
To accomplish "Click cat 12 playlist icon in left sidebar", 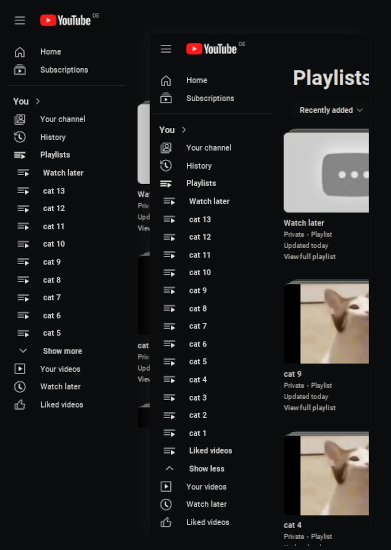I will click(x=23, y=208).
